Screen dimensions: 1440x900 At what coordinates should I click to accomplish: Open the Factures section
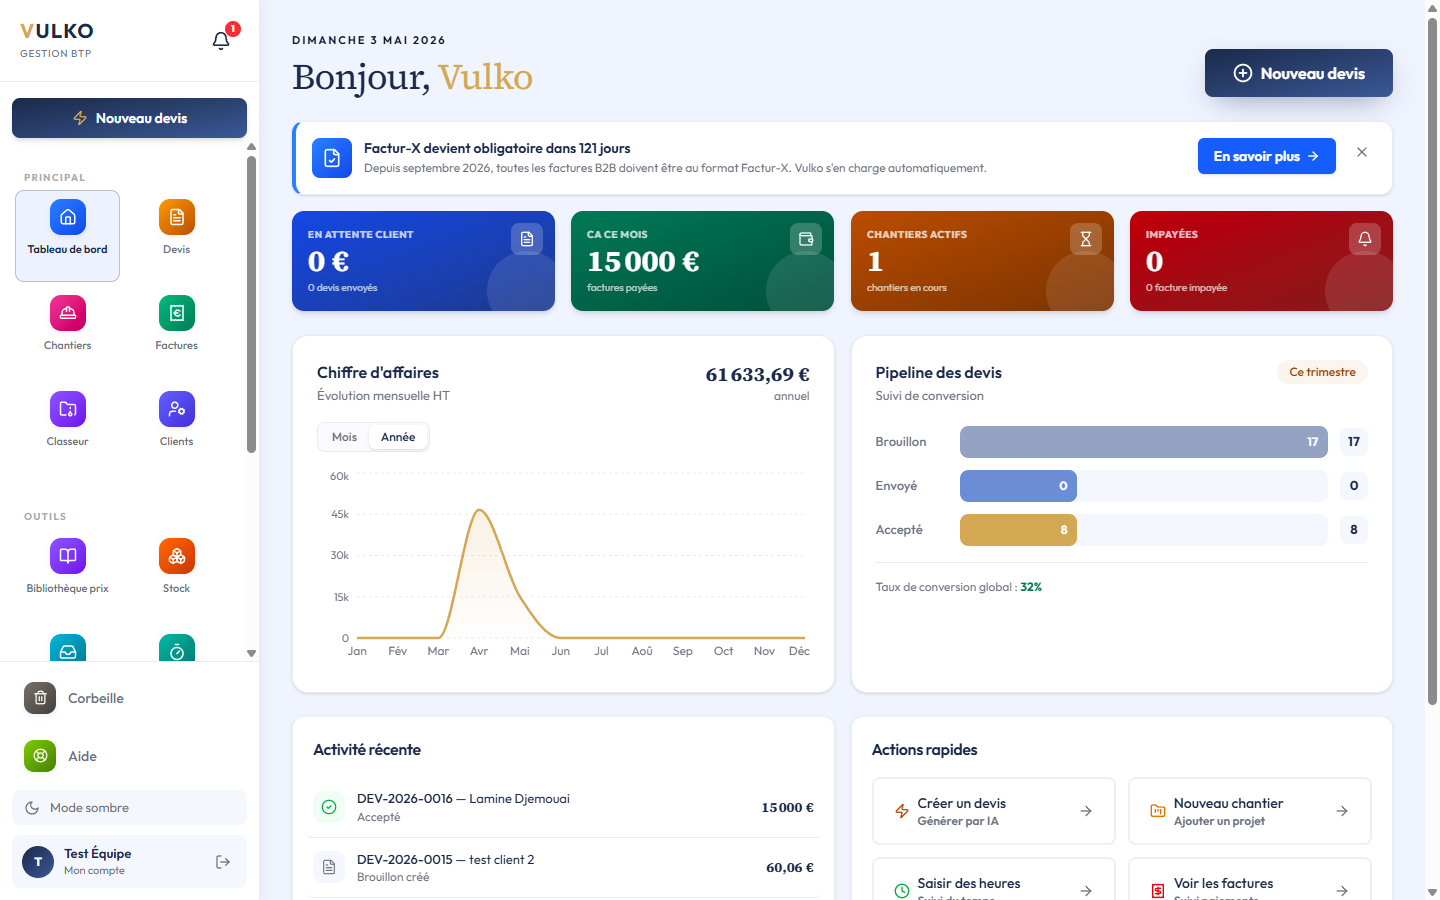point(177,323)
